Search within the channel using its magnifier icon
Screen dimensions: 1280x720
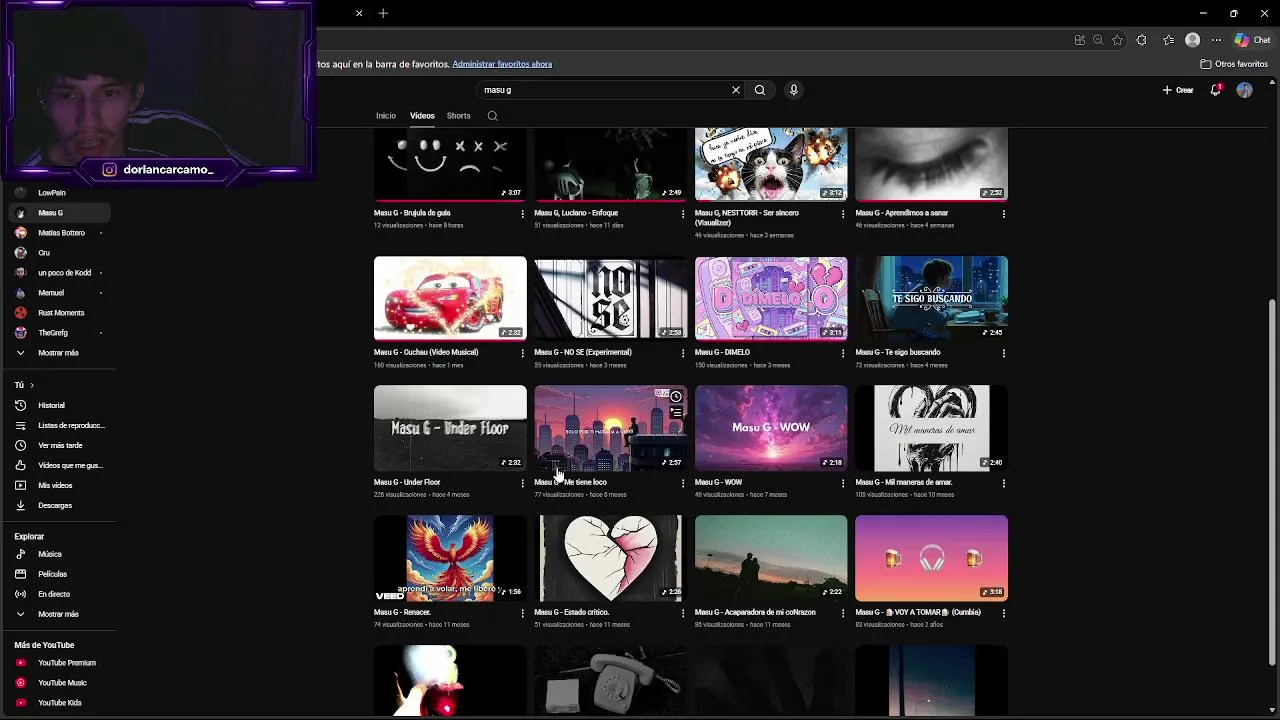coord(492,116)
